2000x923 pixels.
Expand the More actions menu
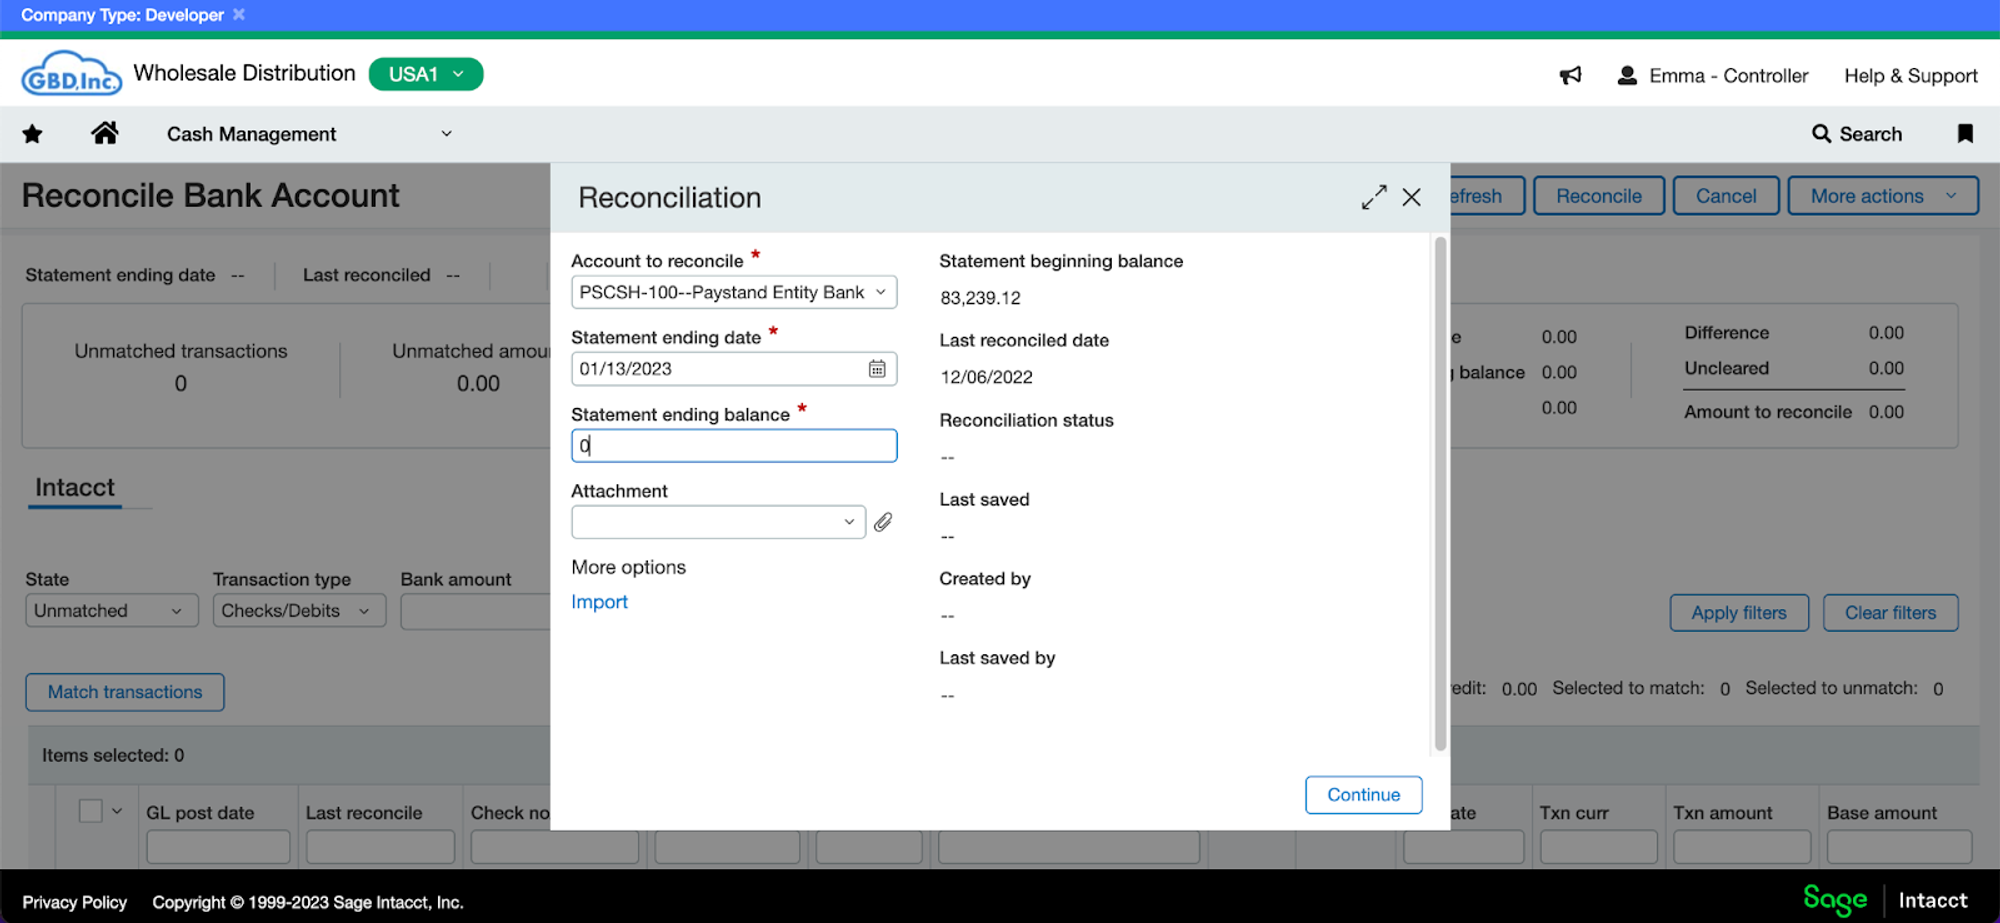coord(1881,195)
